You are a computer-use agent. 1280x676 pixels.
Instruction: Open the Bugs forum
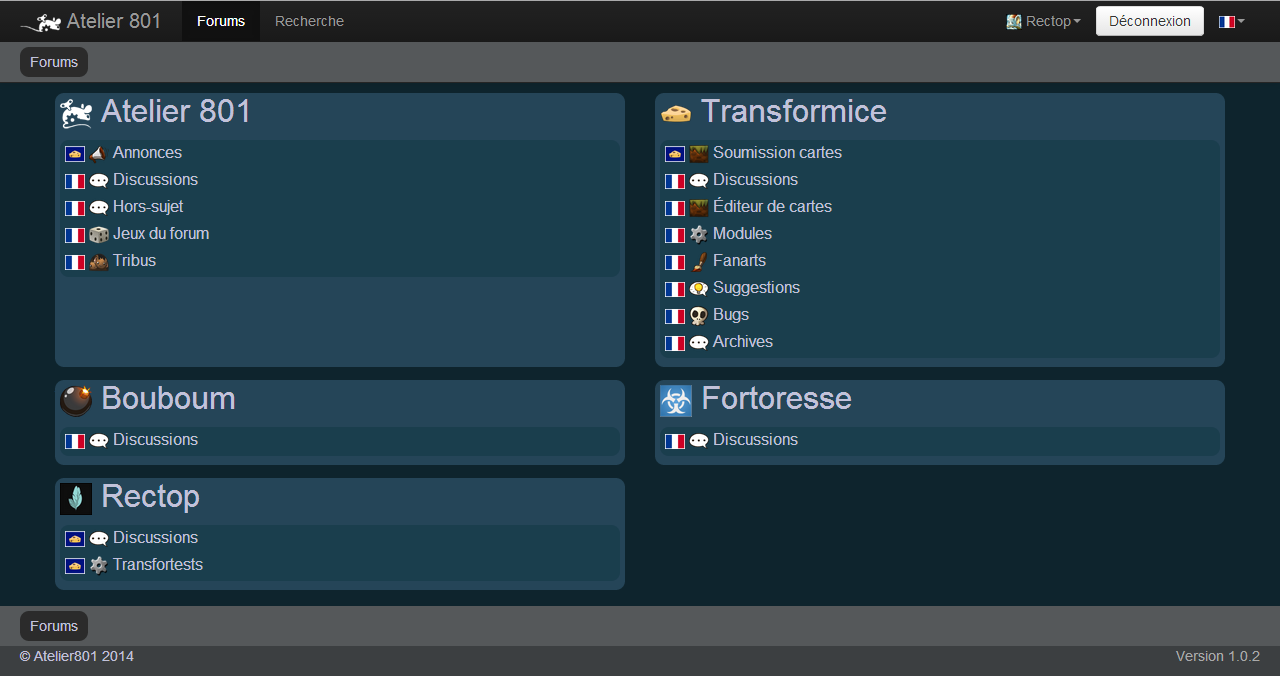731,315
